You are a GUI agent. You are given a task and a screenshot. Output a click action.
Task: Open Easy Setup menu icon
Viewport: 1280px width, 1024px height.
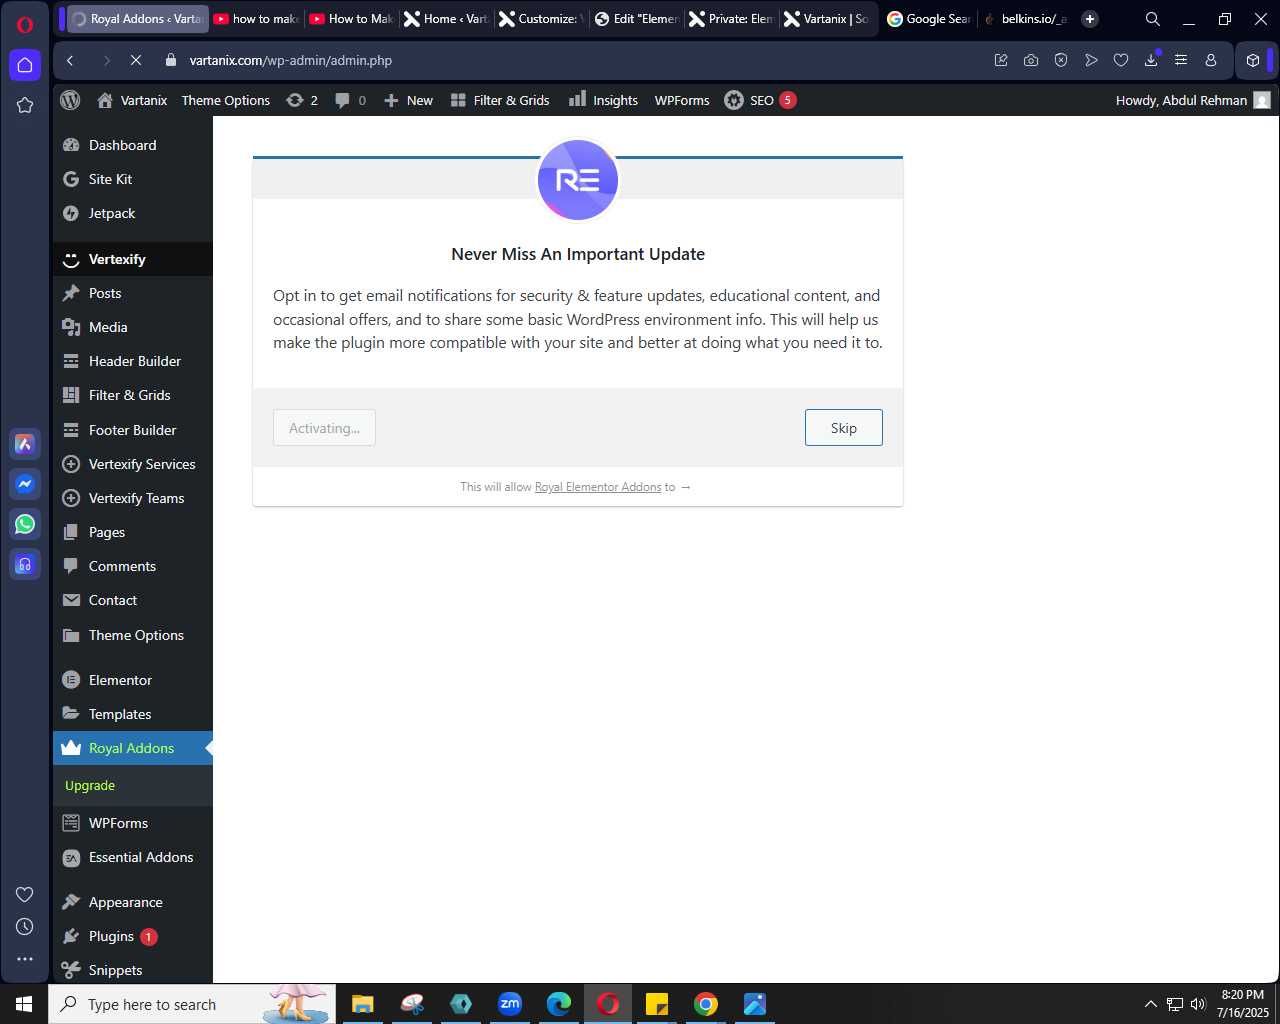(x=1181, y=60)
